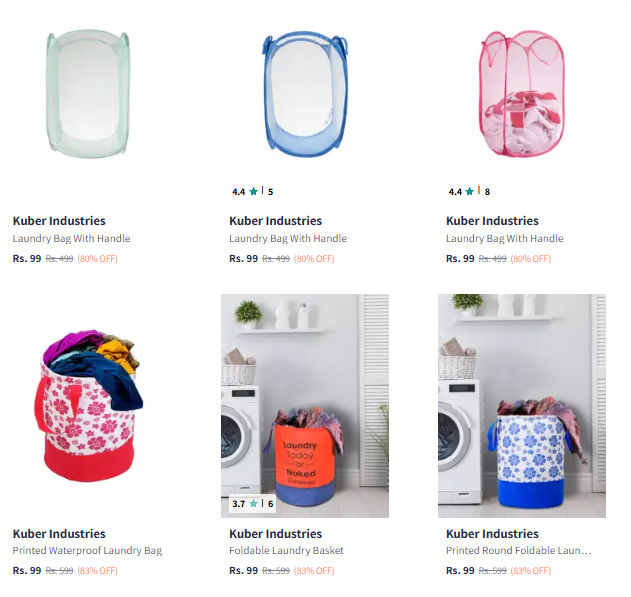Click Kuber Industries brand above Printed Round Foldable
Image resolution: width=631 pixels, height=597 pixels.
[x=492, y=533]
